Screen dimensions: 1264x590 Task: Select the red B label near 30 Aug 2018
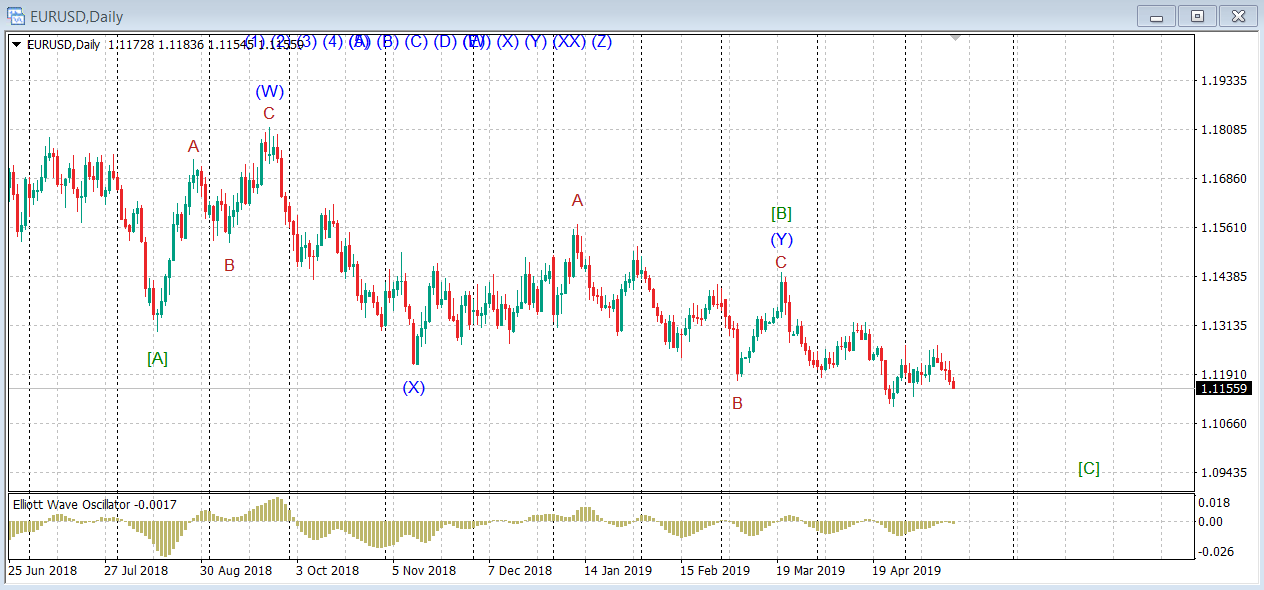pos(229,265)
